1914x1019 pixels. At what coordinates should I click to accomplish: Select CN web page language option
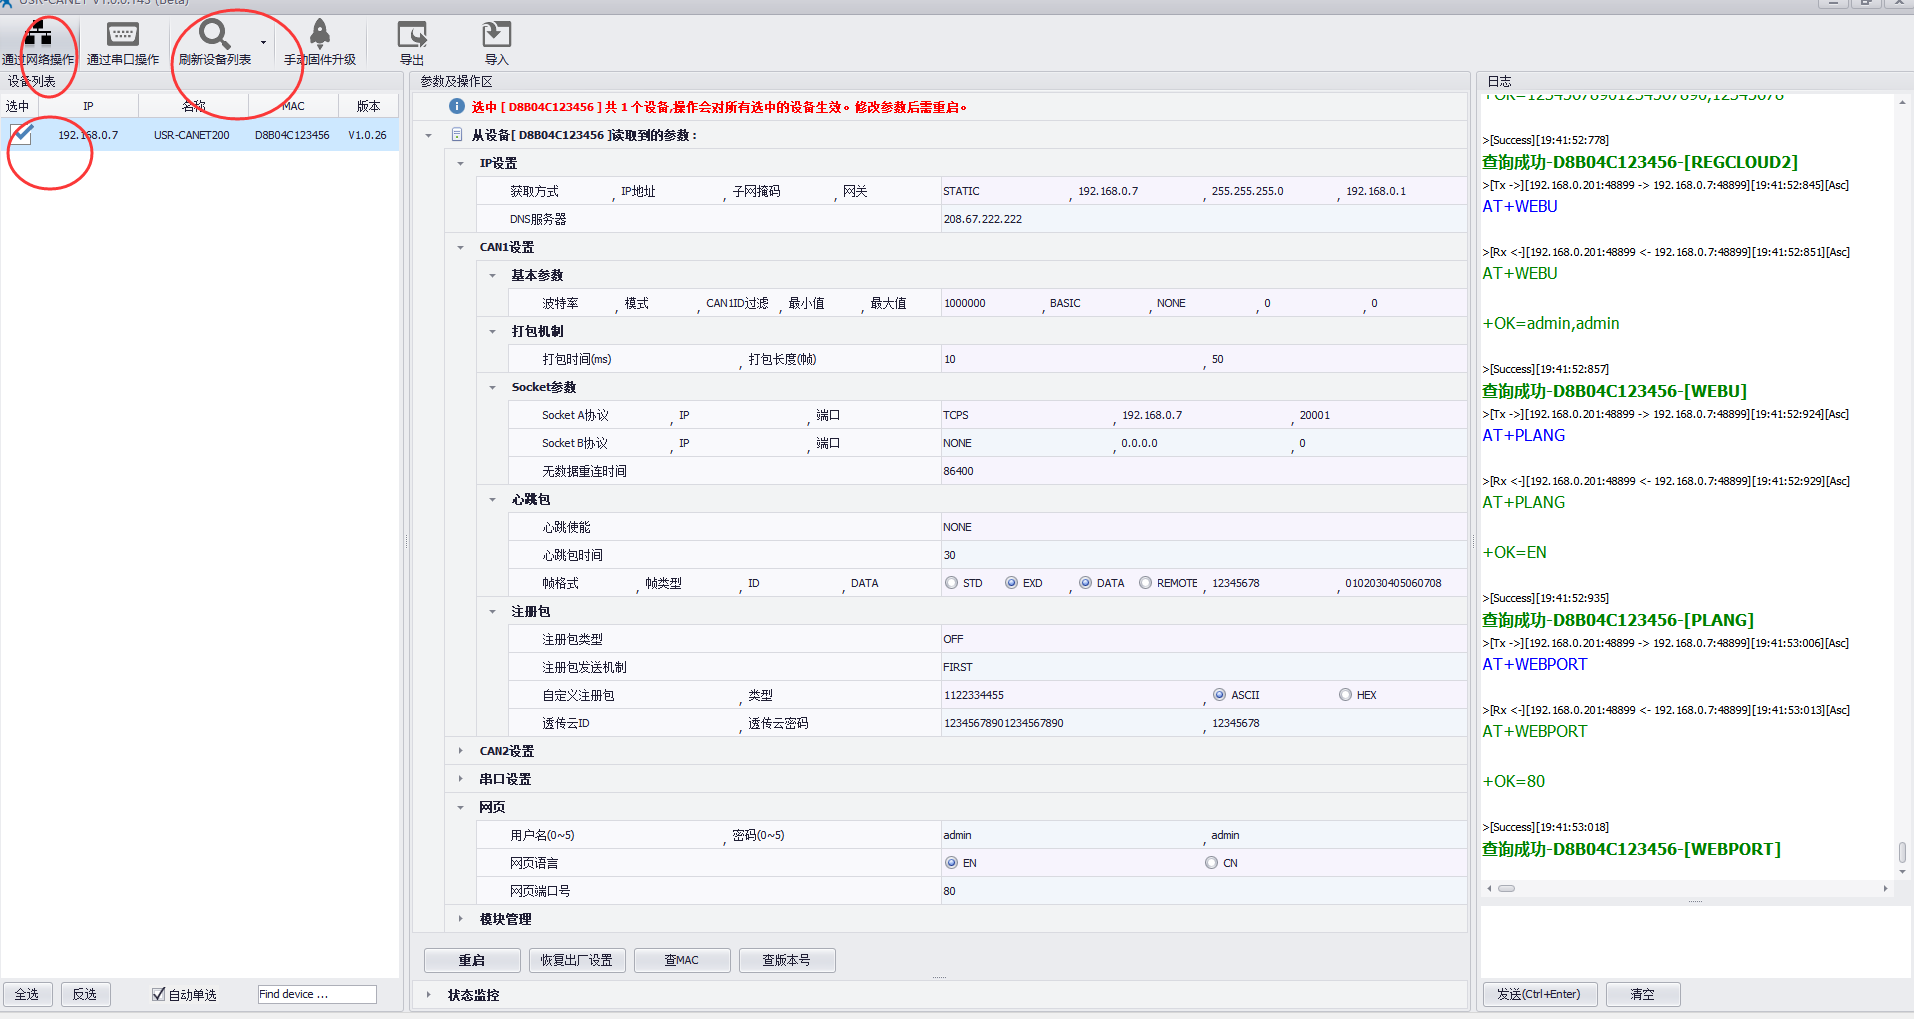1211,863
